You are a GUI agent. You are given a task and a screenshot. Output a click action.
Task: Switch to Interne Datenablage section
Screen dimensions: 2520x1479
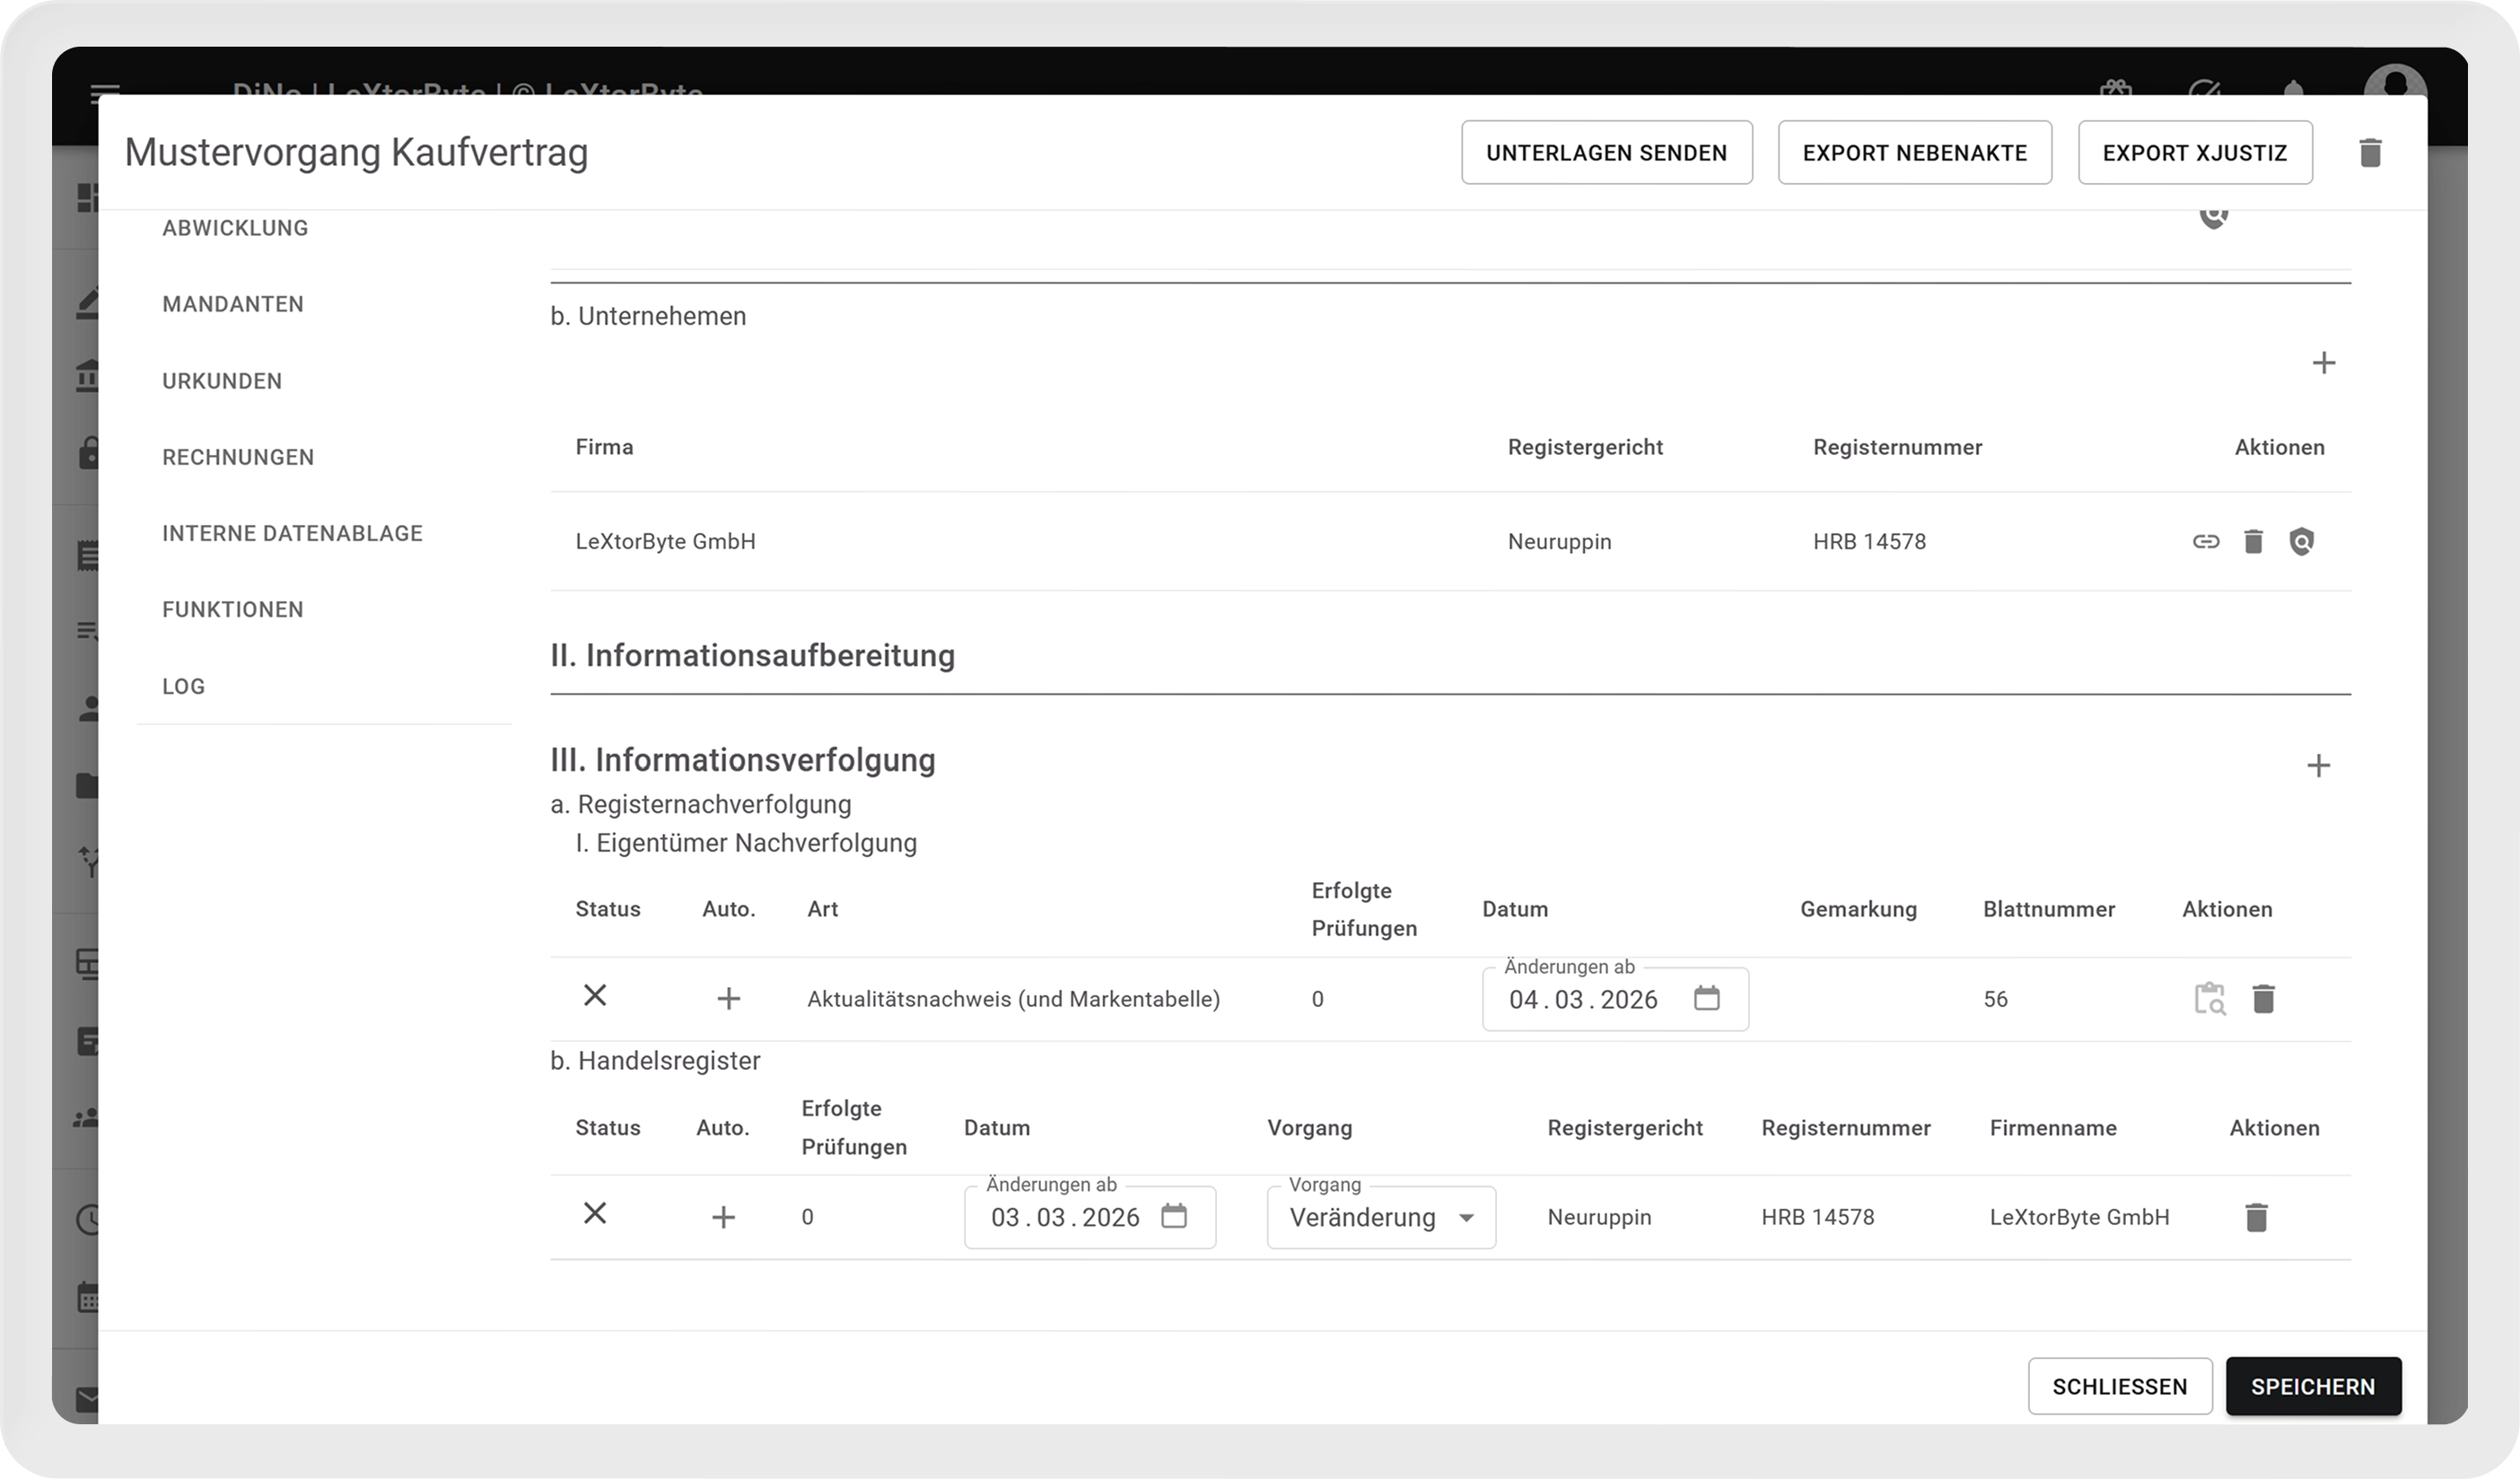(292, 533)
